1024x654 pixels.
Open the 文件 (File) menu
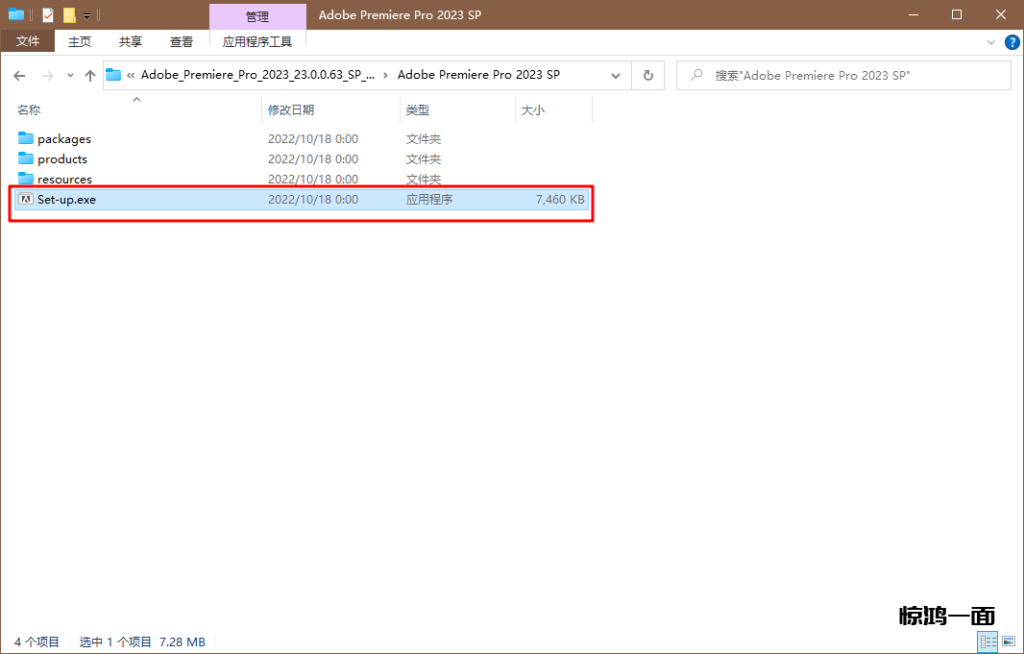pos(28,41)
